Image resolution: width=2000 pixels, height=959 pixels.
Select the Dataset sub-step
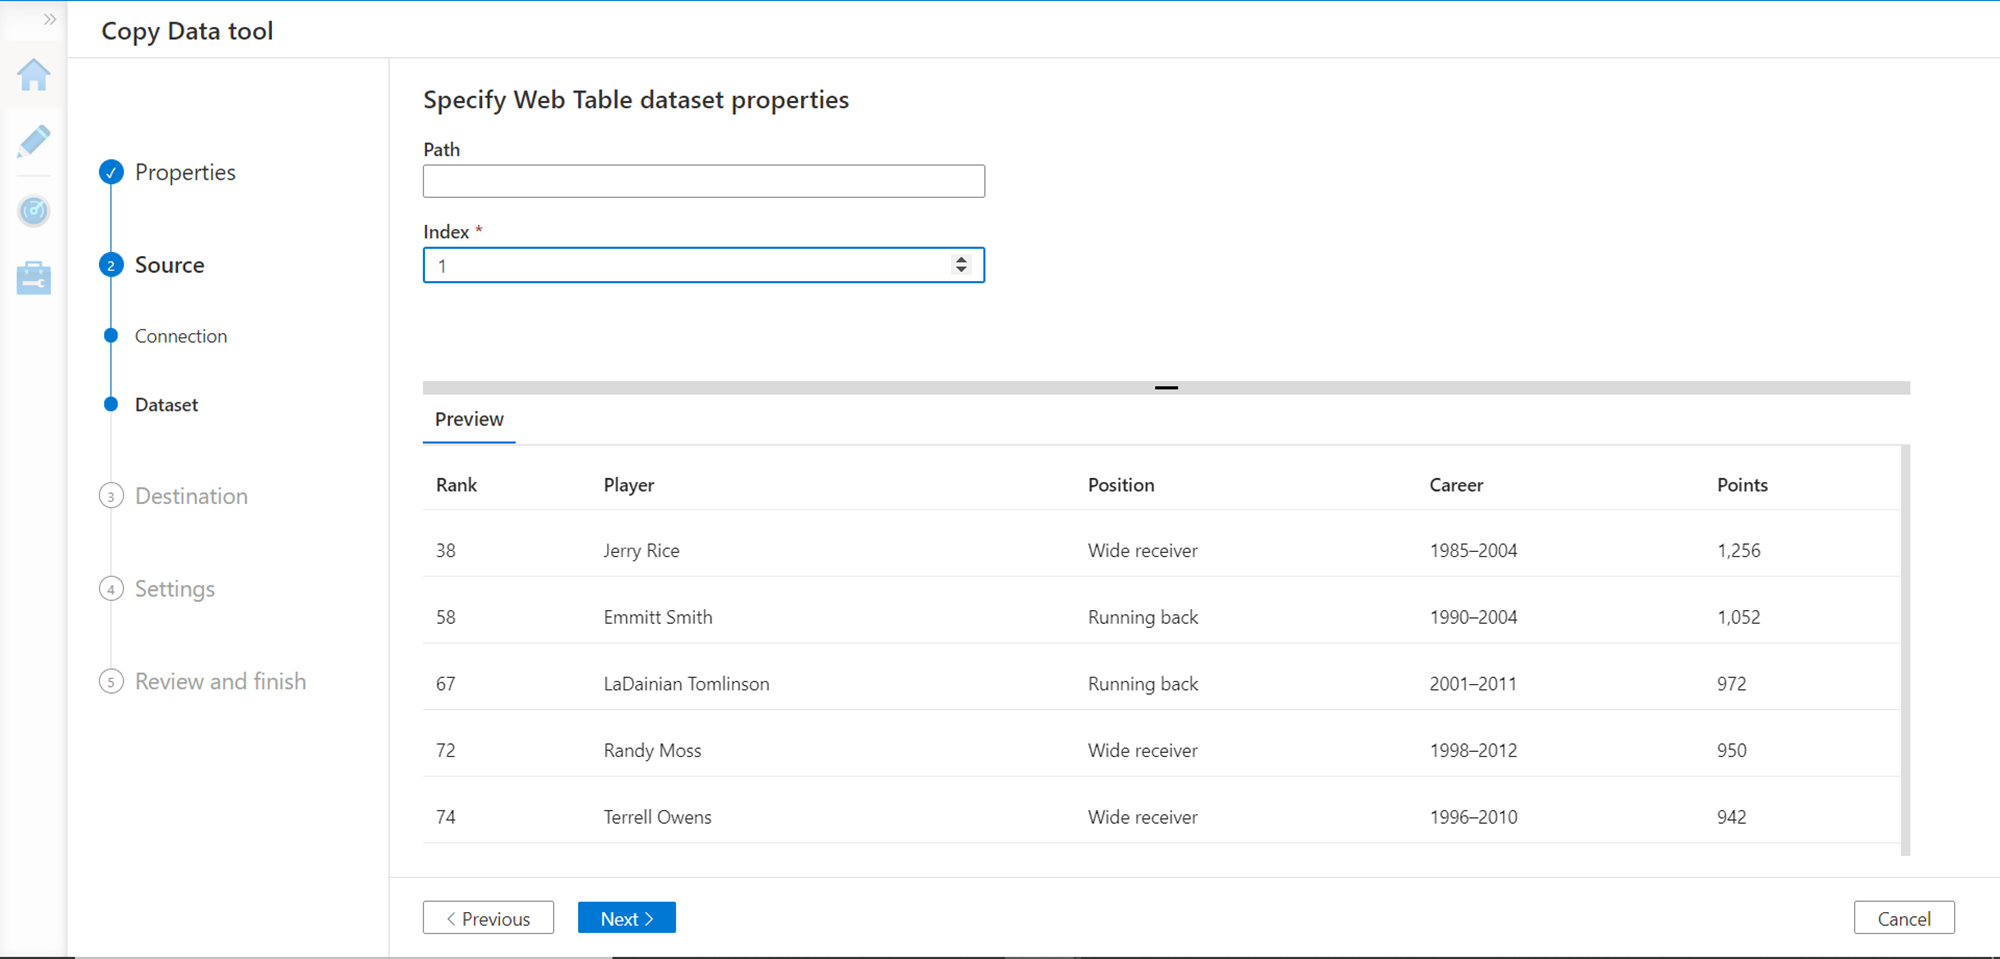(166, 405)
